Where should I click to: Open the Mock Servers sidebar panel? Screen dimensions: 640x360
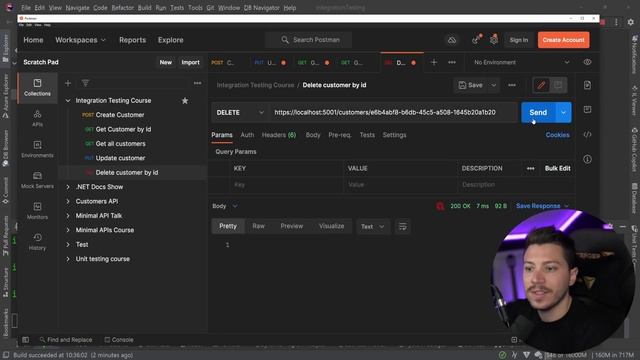pos(37,180)
